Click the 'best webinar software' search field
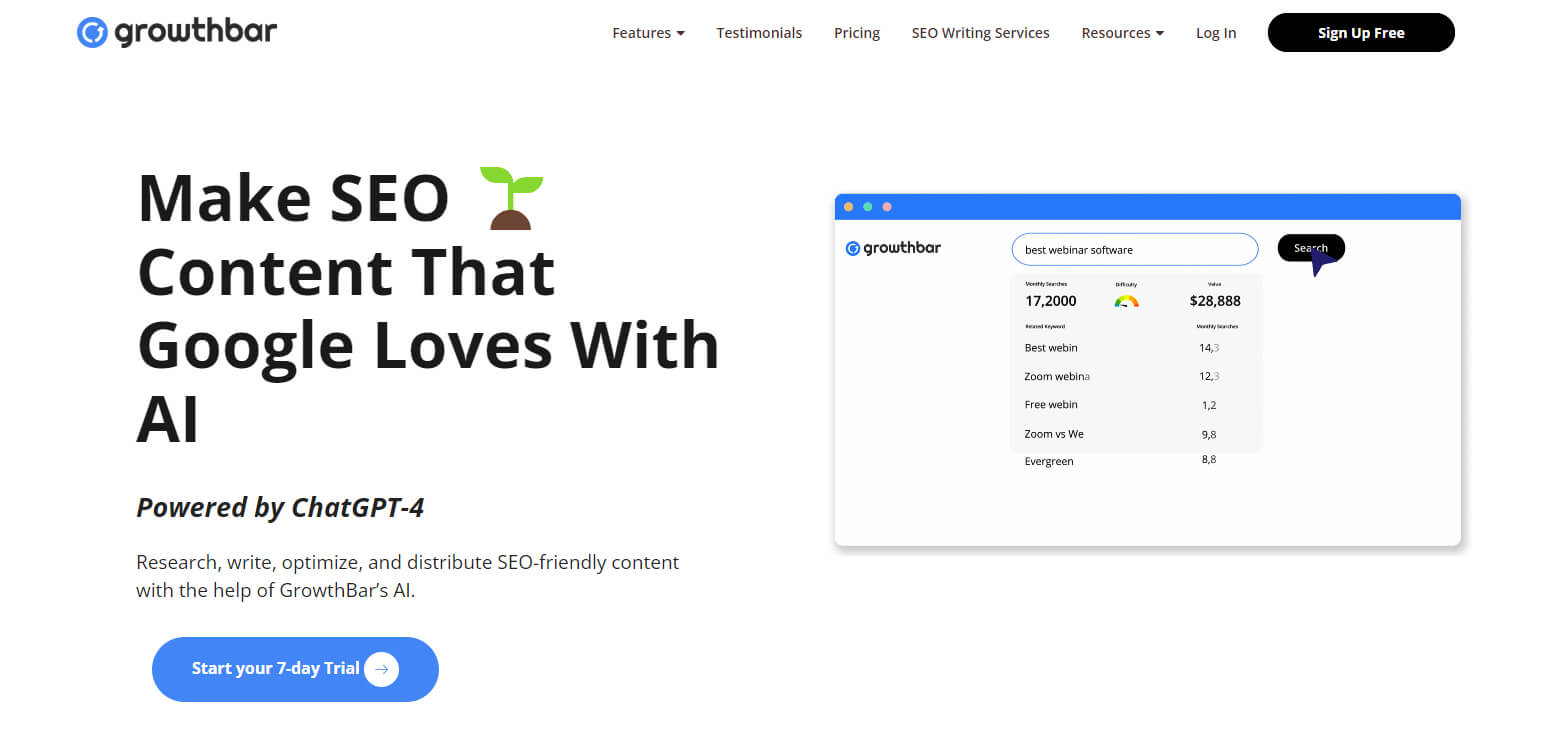 pyautogui.click(x=1134, y=249)
